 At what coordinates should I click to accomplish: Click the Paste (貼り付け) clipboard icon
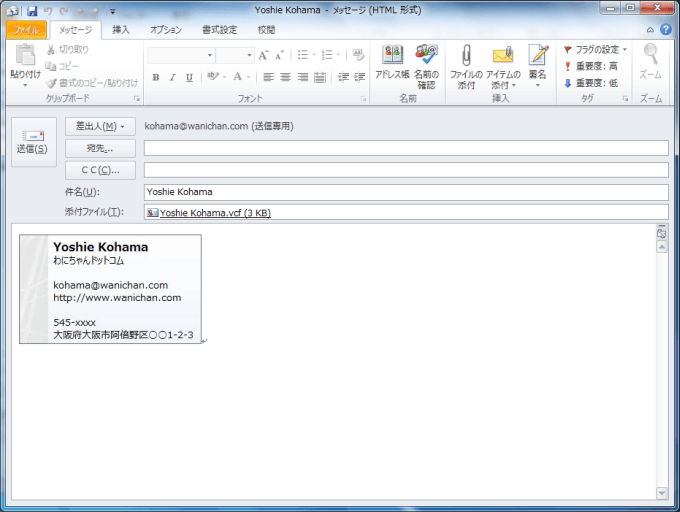[x=25, y=55]
